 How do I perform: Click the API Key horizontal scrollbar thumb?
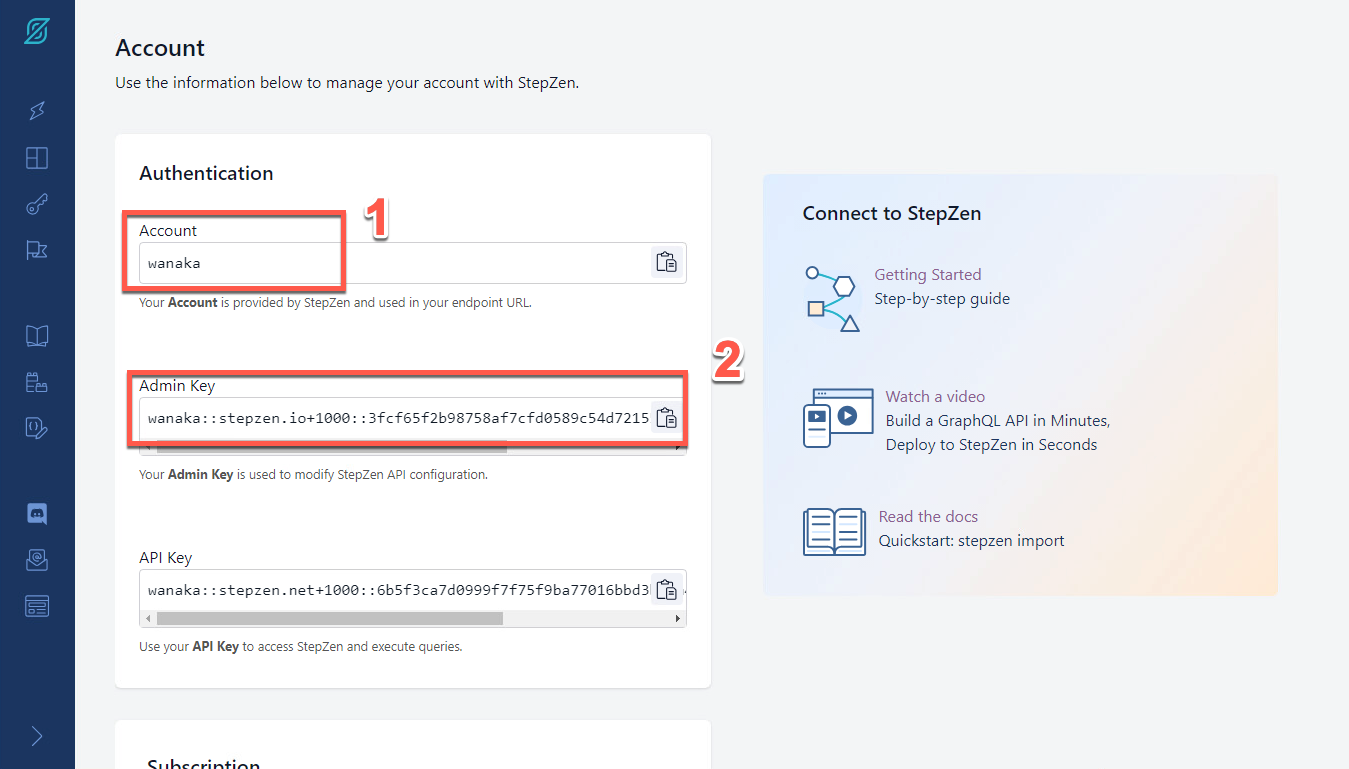pyautogui.click(x=329, y=619)
